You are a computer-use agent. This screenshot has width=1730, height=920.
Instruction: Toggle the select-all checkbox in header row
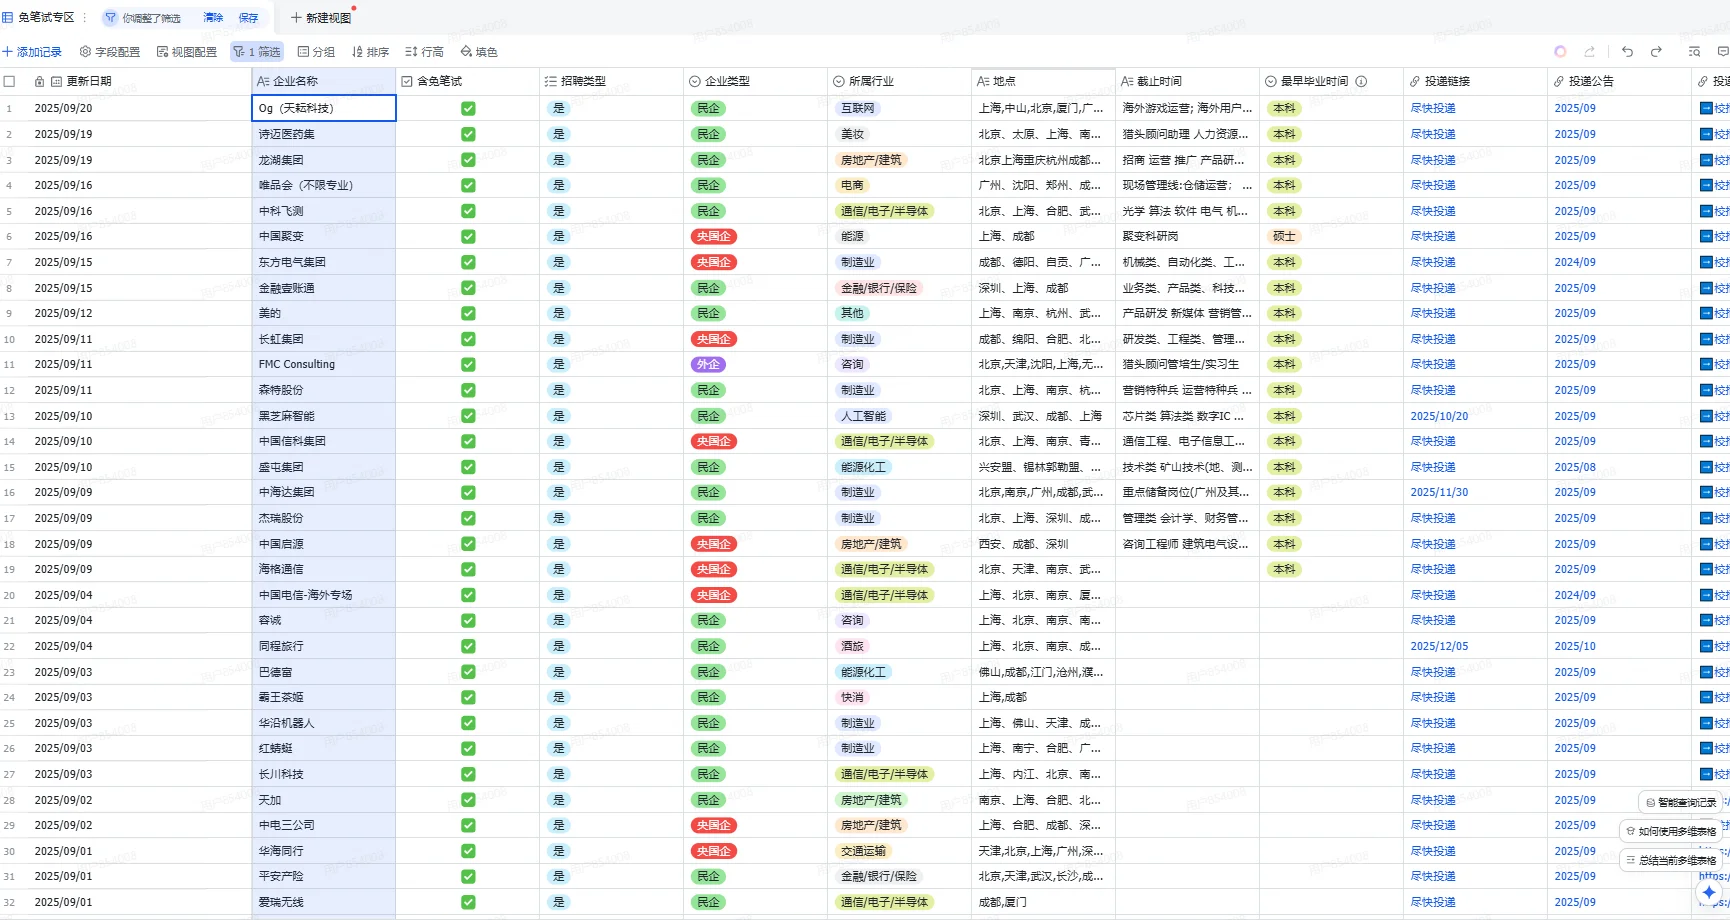click(x=9, y=82)
